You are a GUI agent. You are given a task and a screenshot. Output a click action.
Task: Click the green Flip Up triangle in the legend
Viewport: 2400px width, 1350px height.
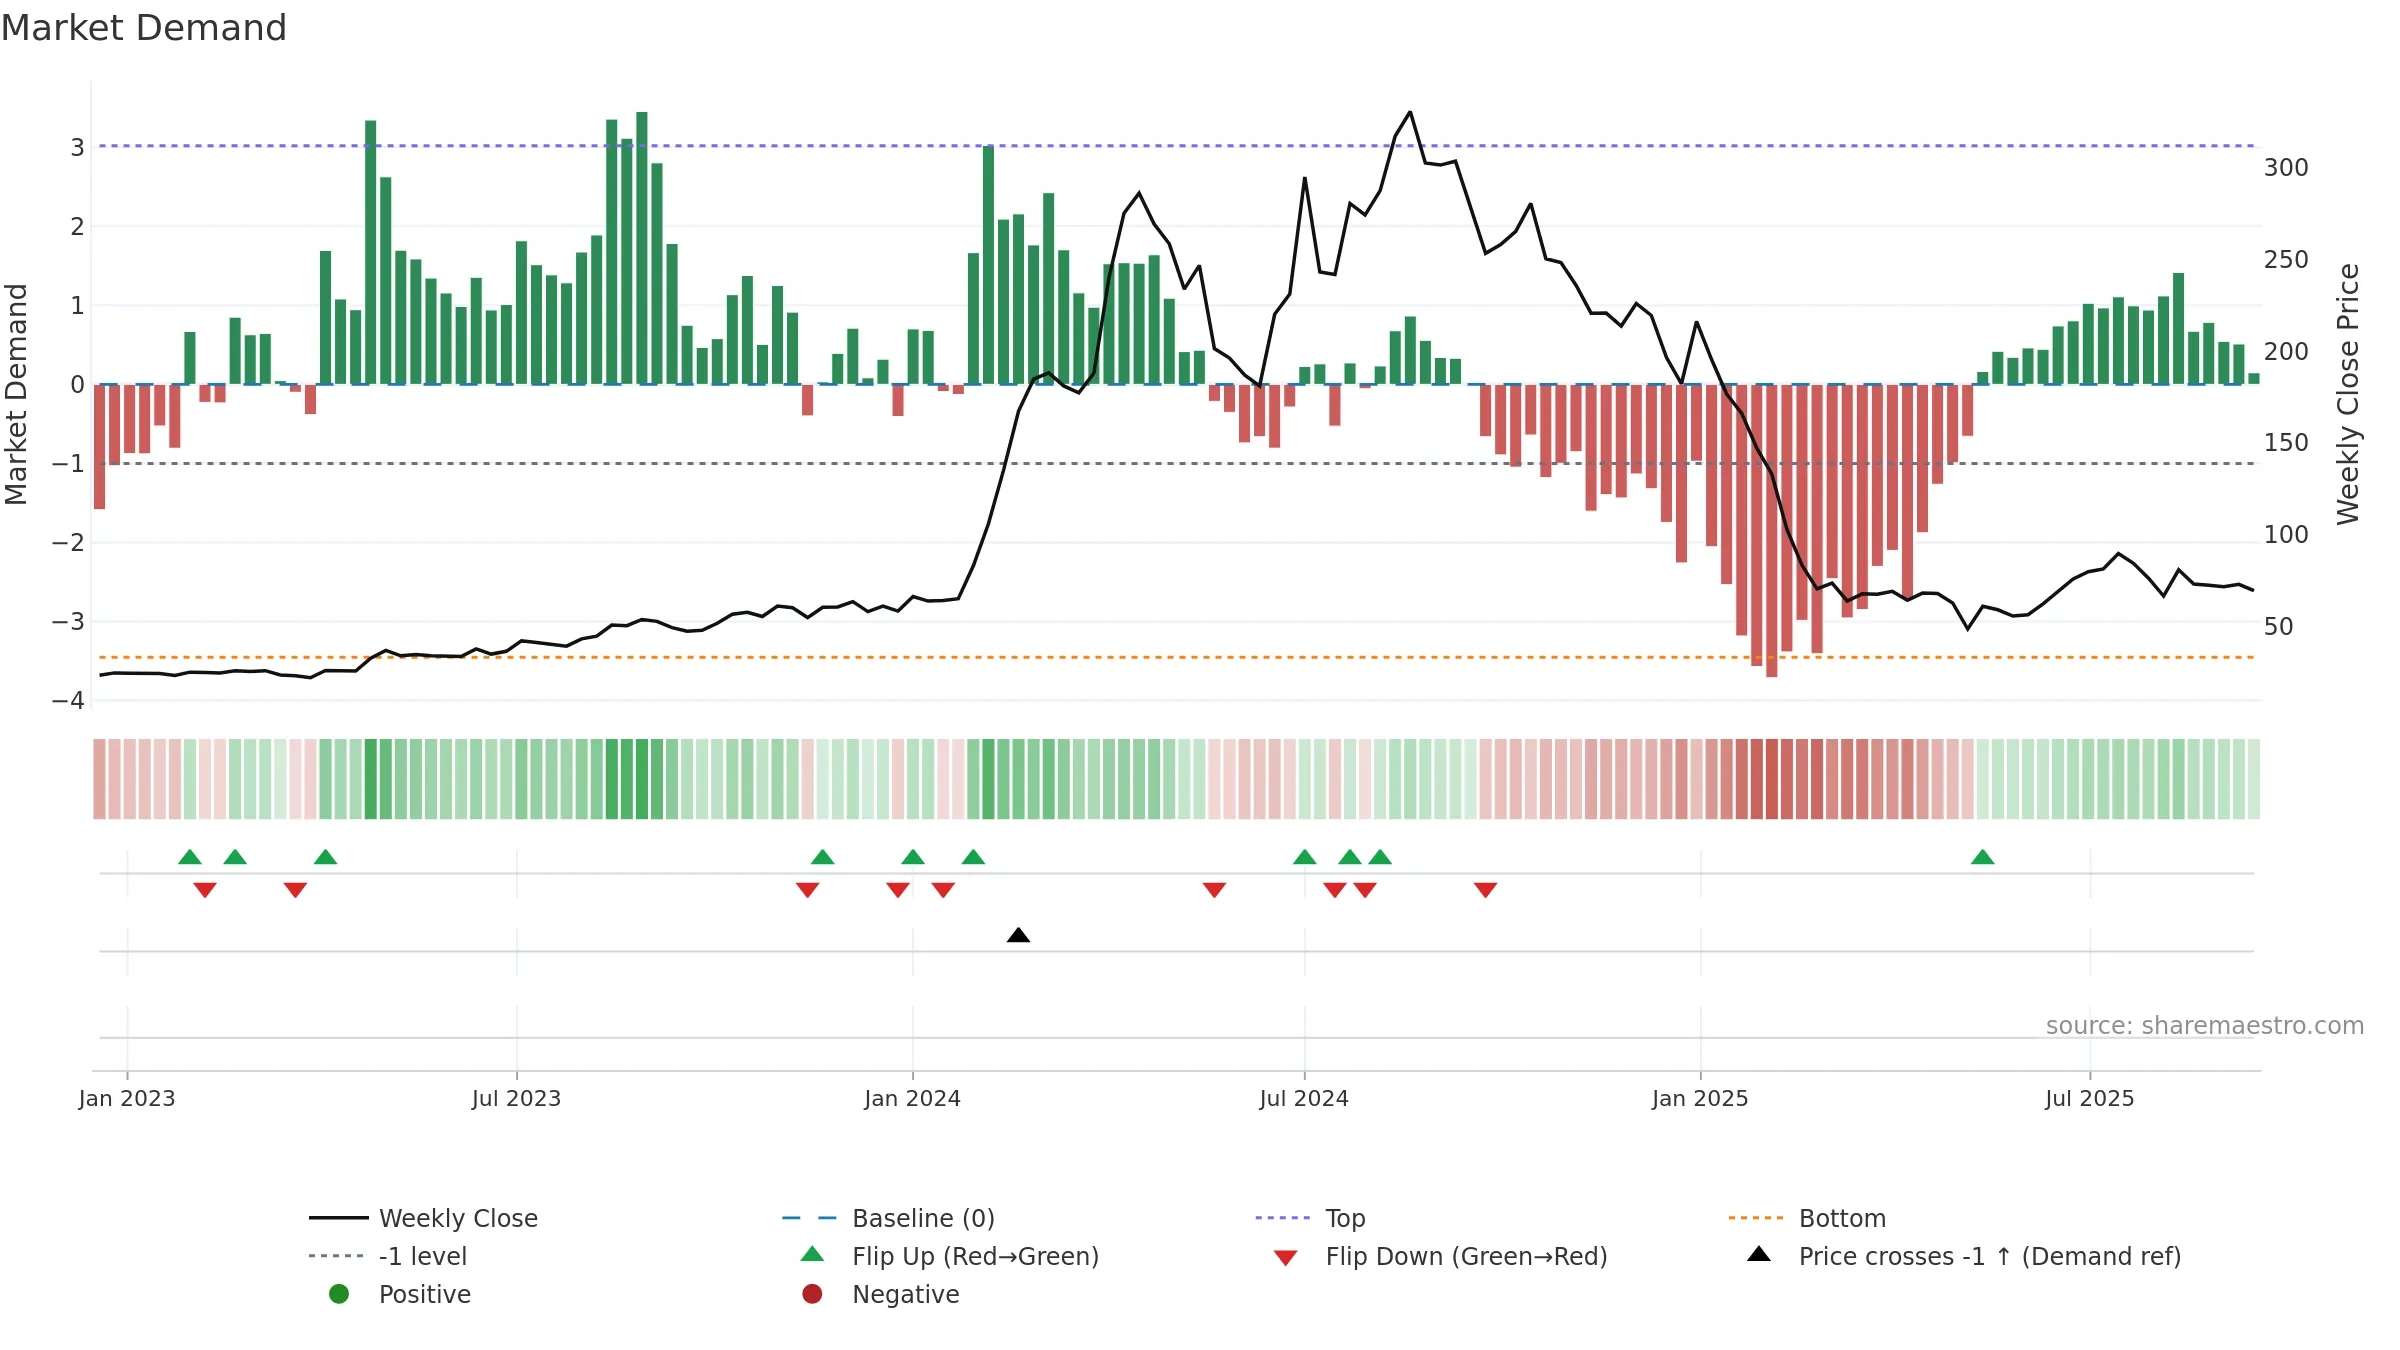click(x=813, y=1254)
